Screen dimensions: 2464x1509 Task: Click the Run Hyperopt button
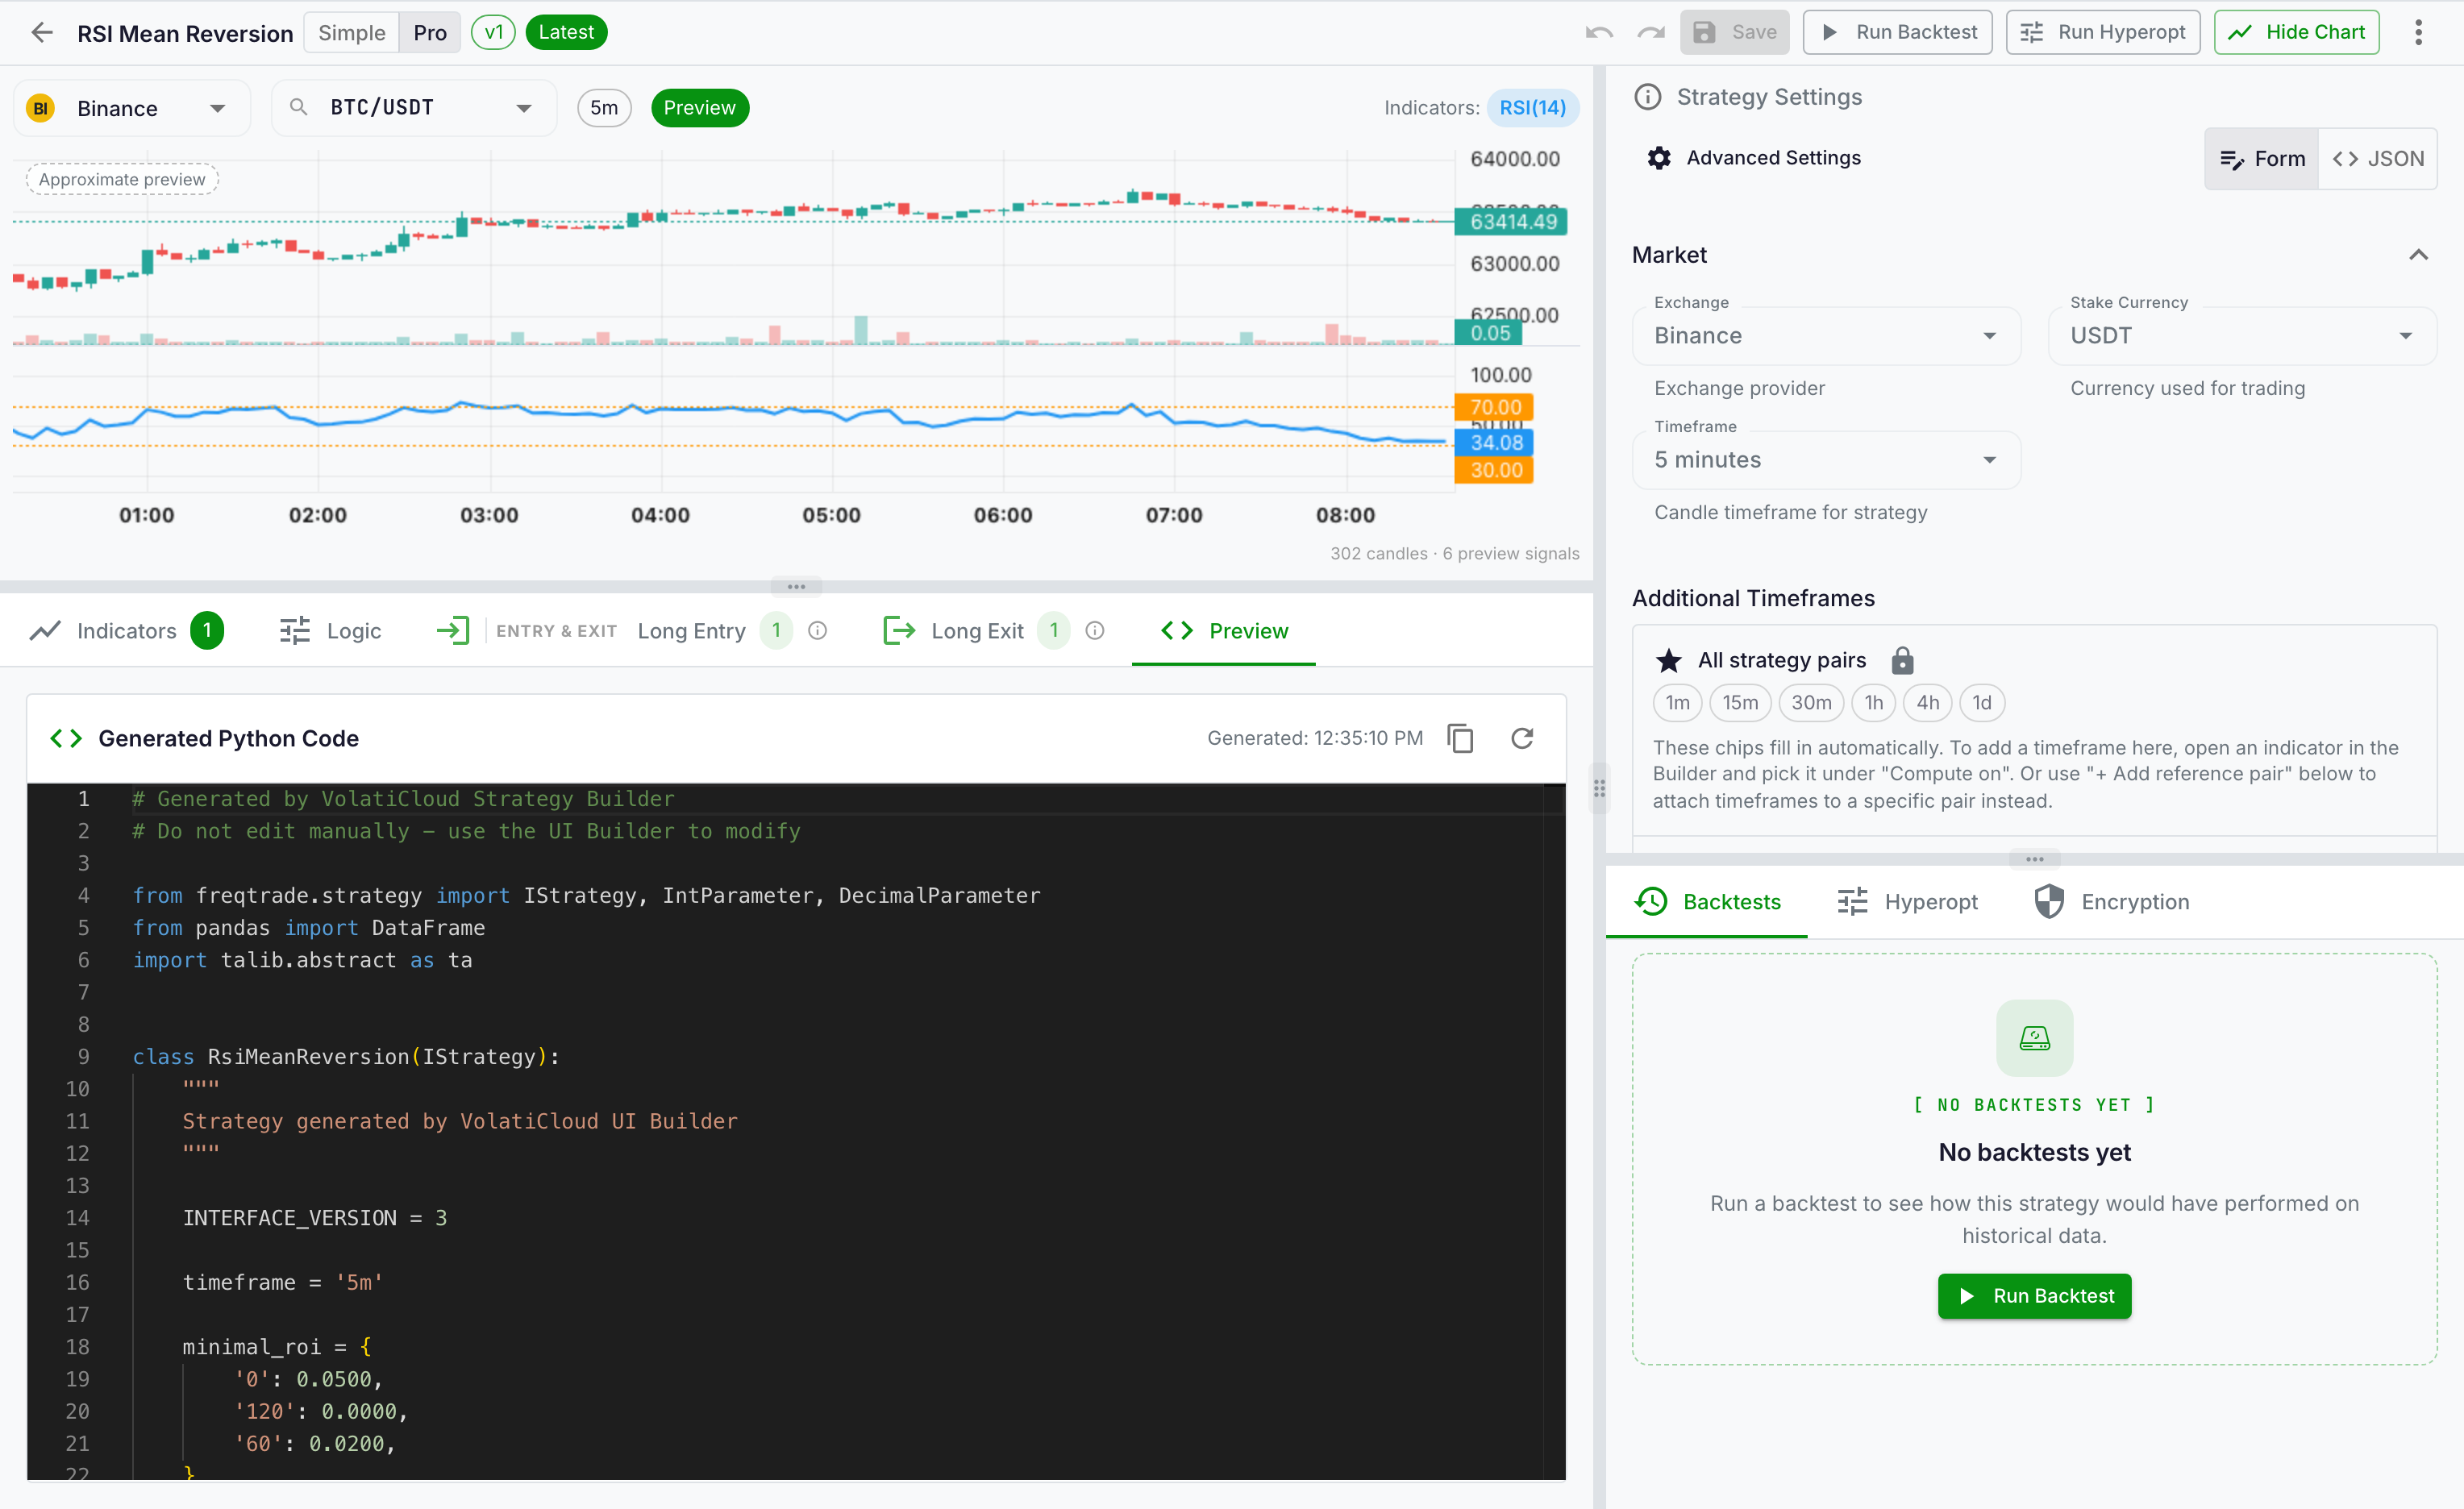(x=2103, y=32)
